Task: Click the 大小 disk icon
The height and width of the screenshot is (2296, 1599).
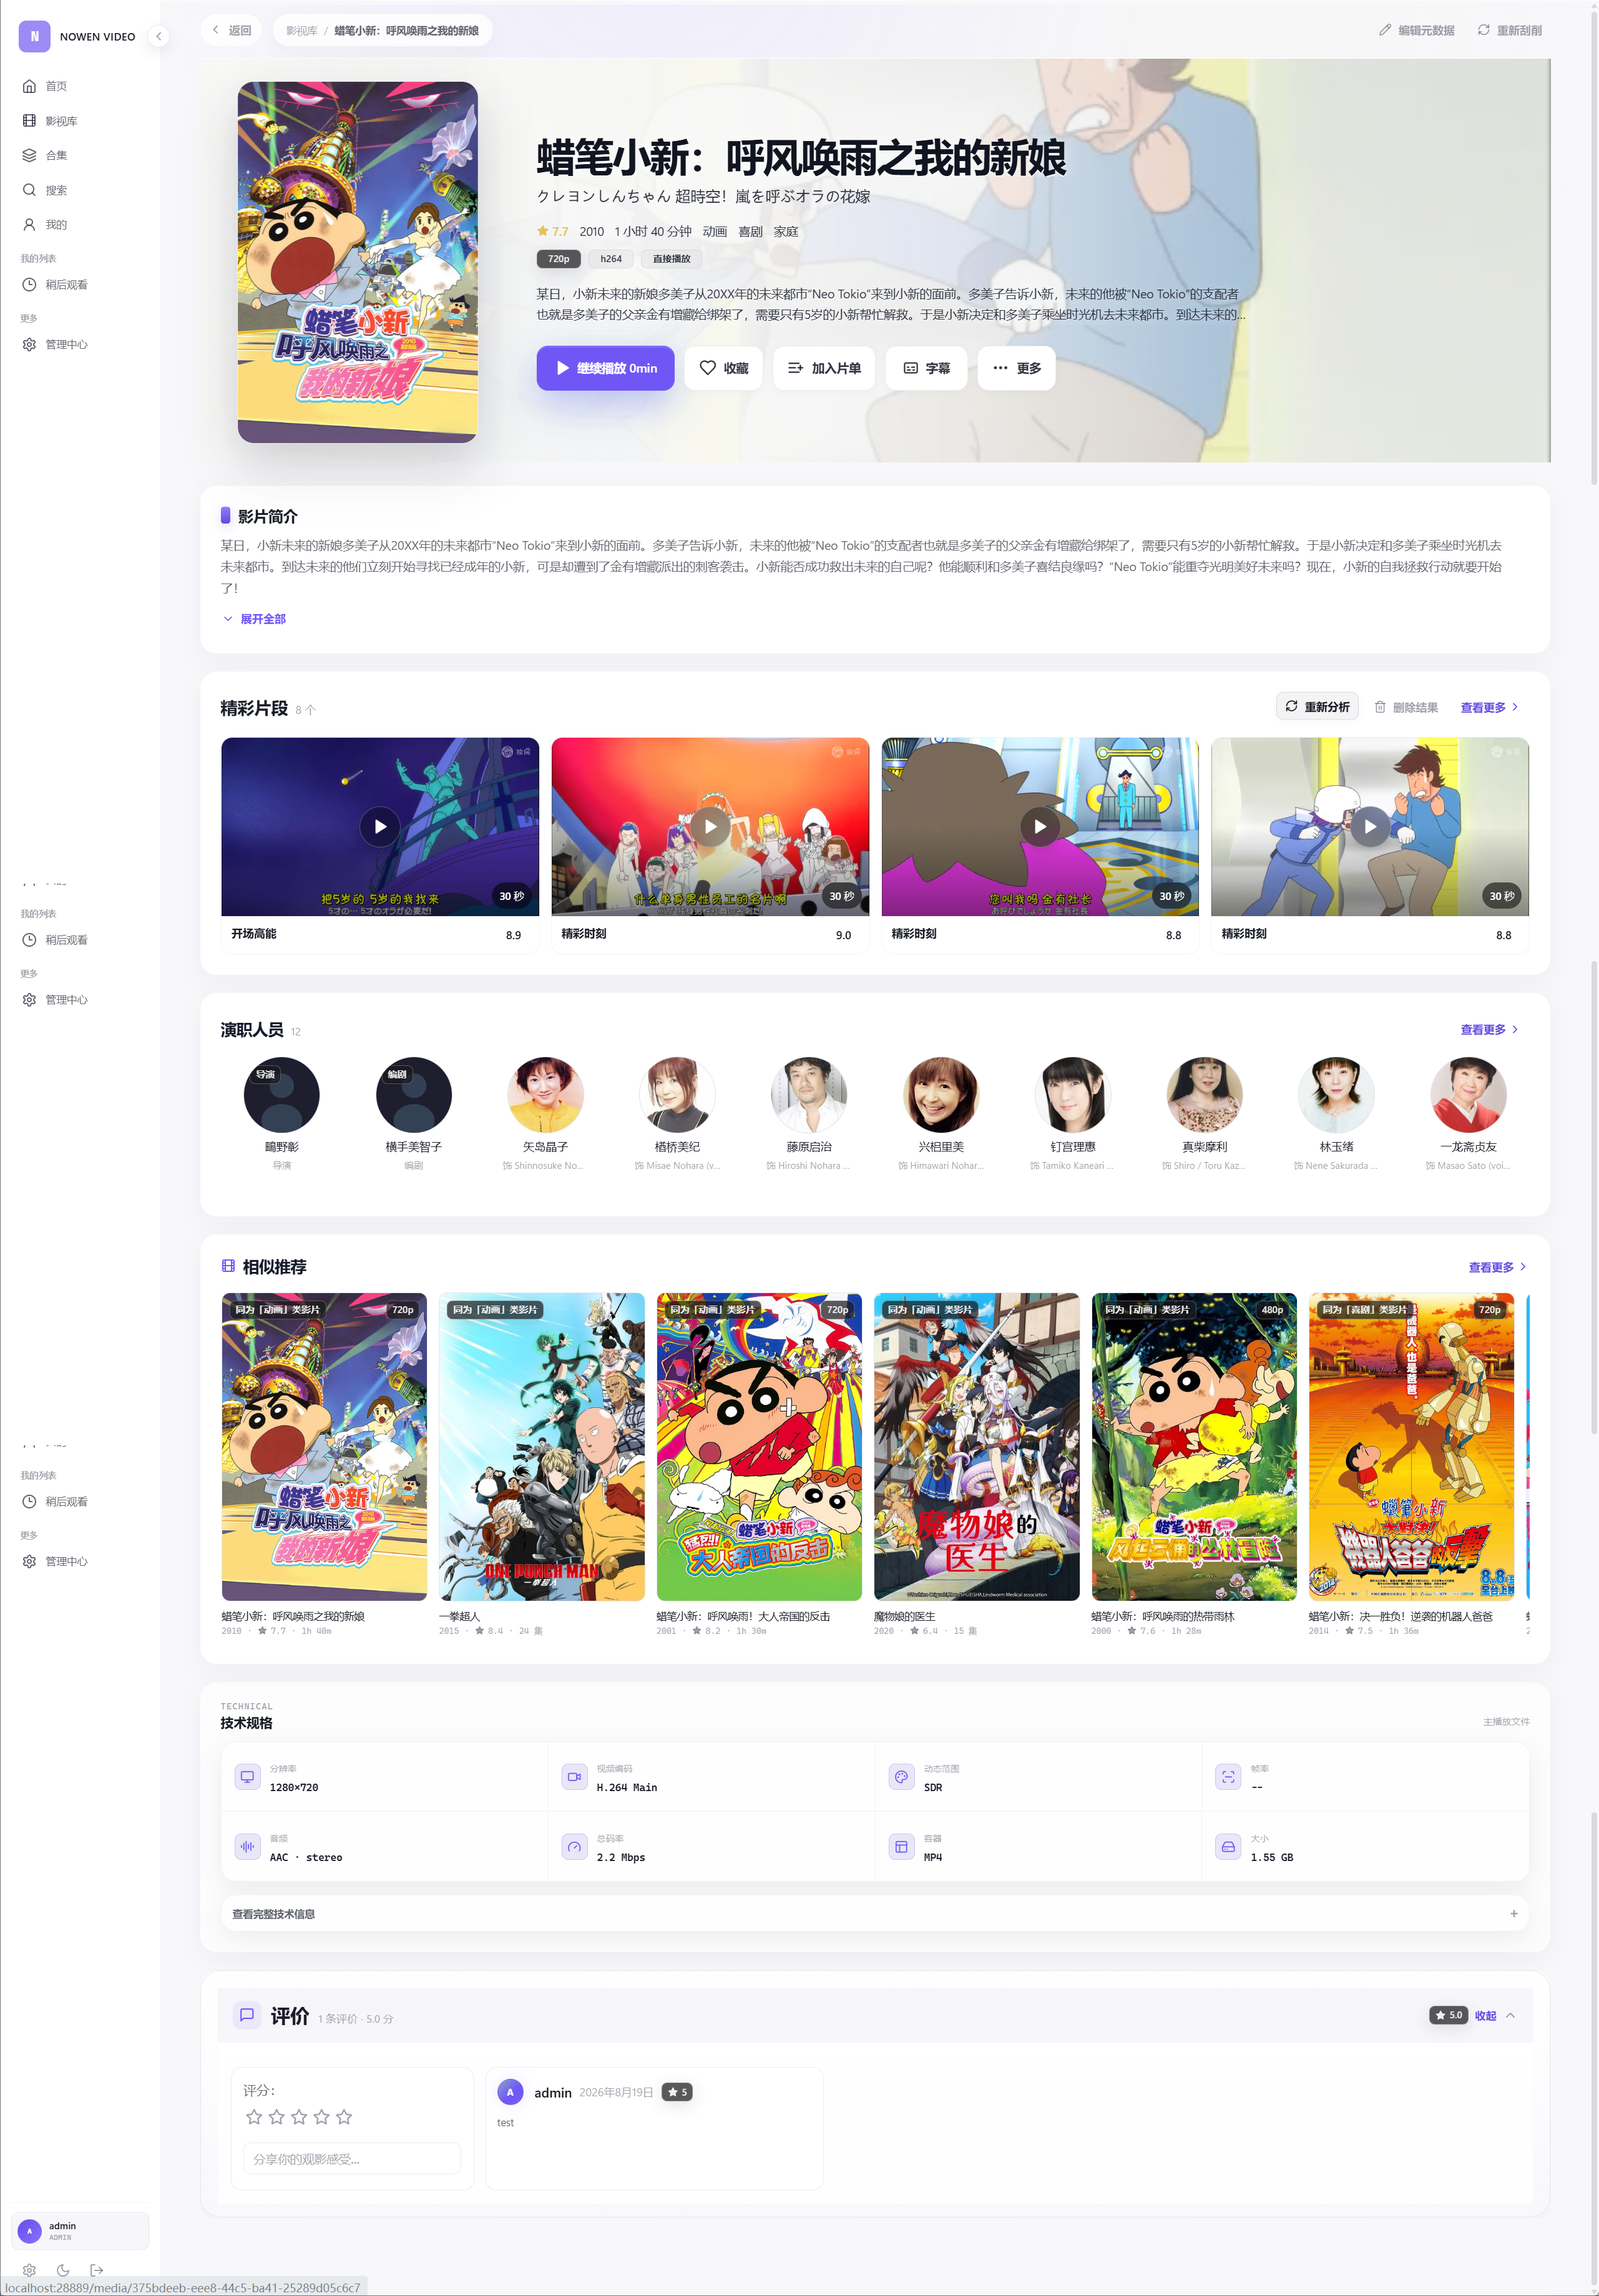Action: coord(1228,1847)
